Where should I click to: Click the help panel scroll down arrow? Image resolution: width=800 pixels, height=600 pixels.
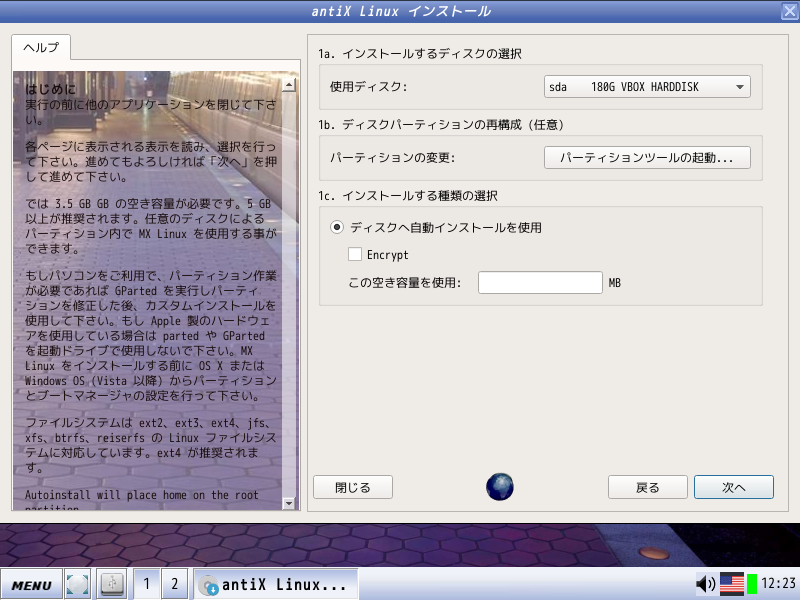289,503
